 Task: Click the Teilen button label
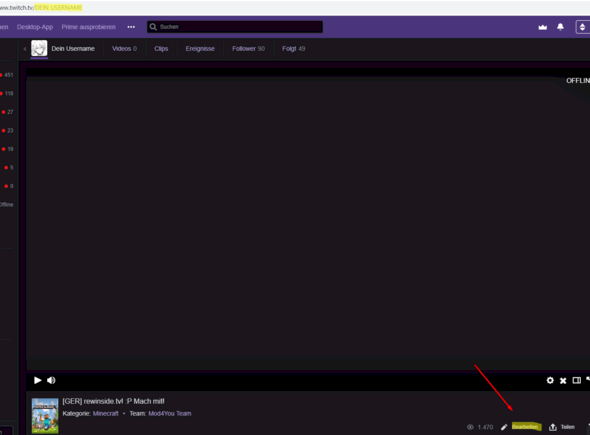coord(568,427)
